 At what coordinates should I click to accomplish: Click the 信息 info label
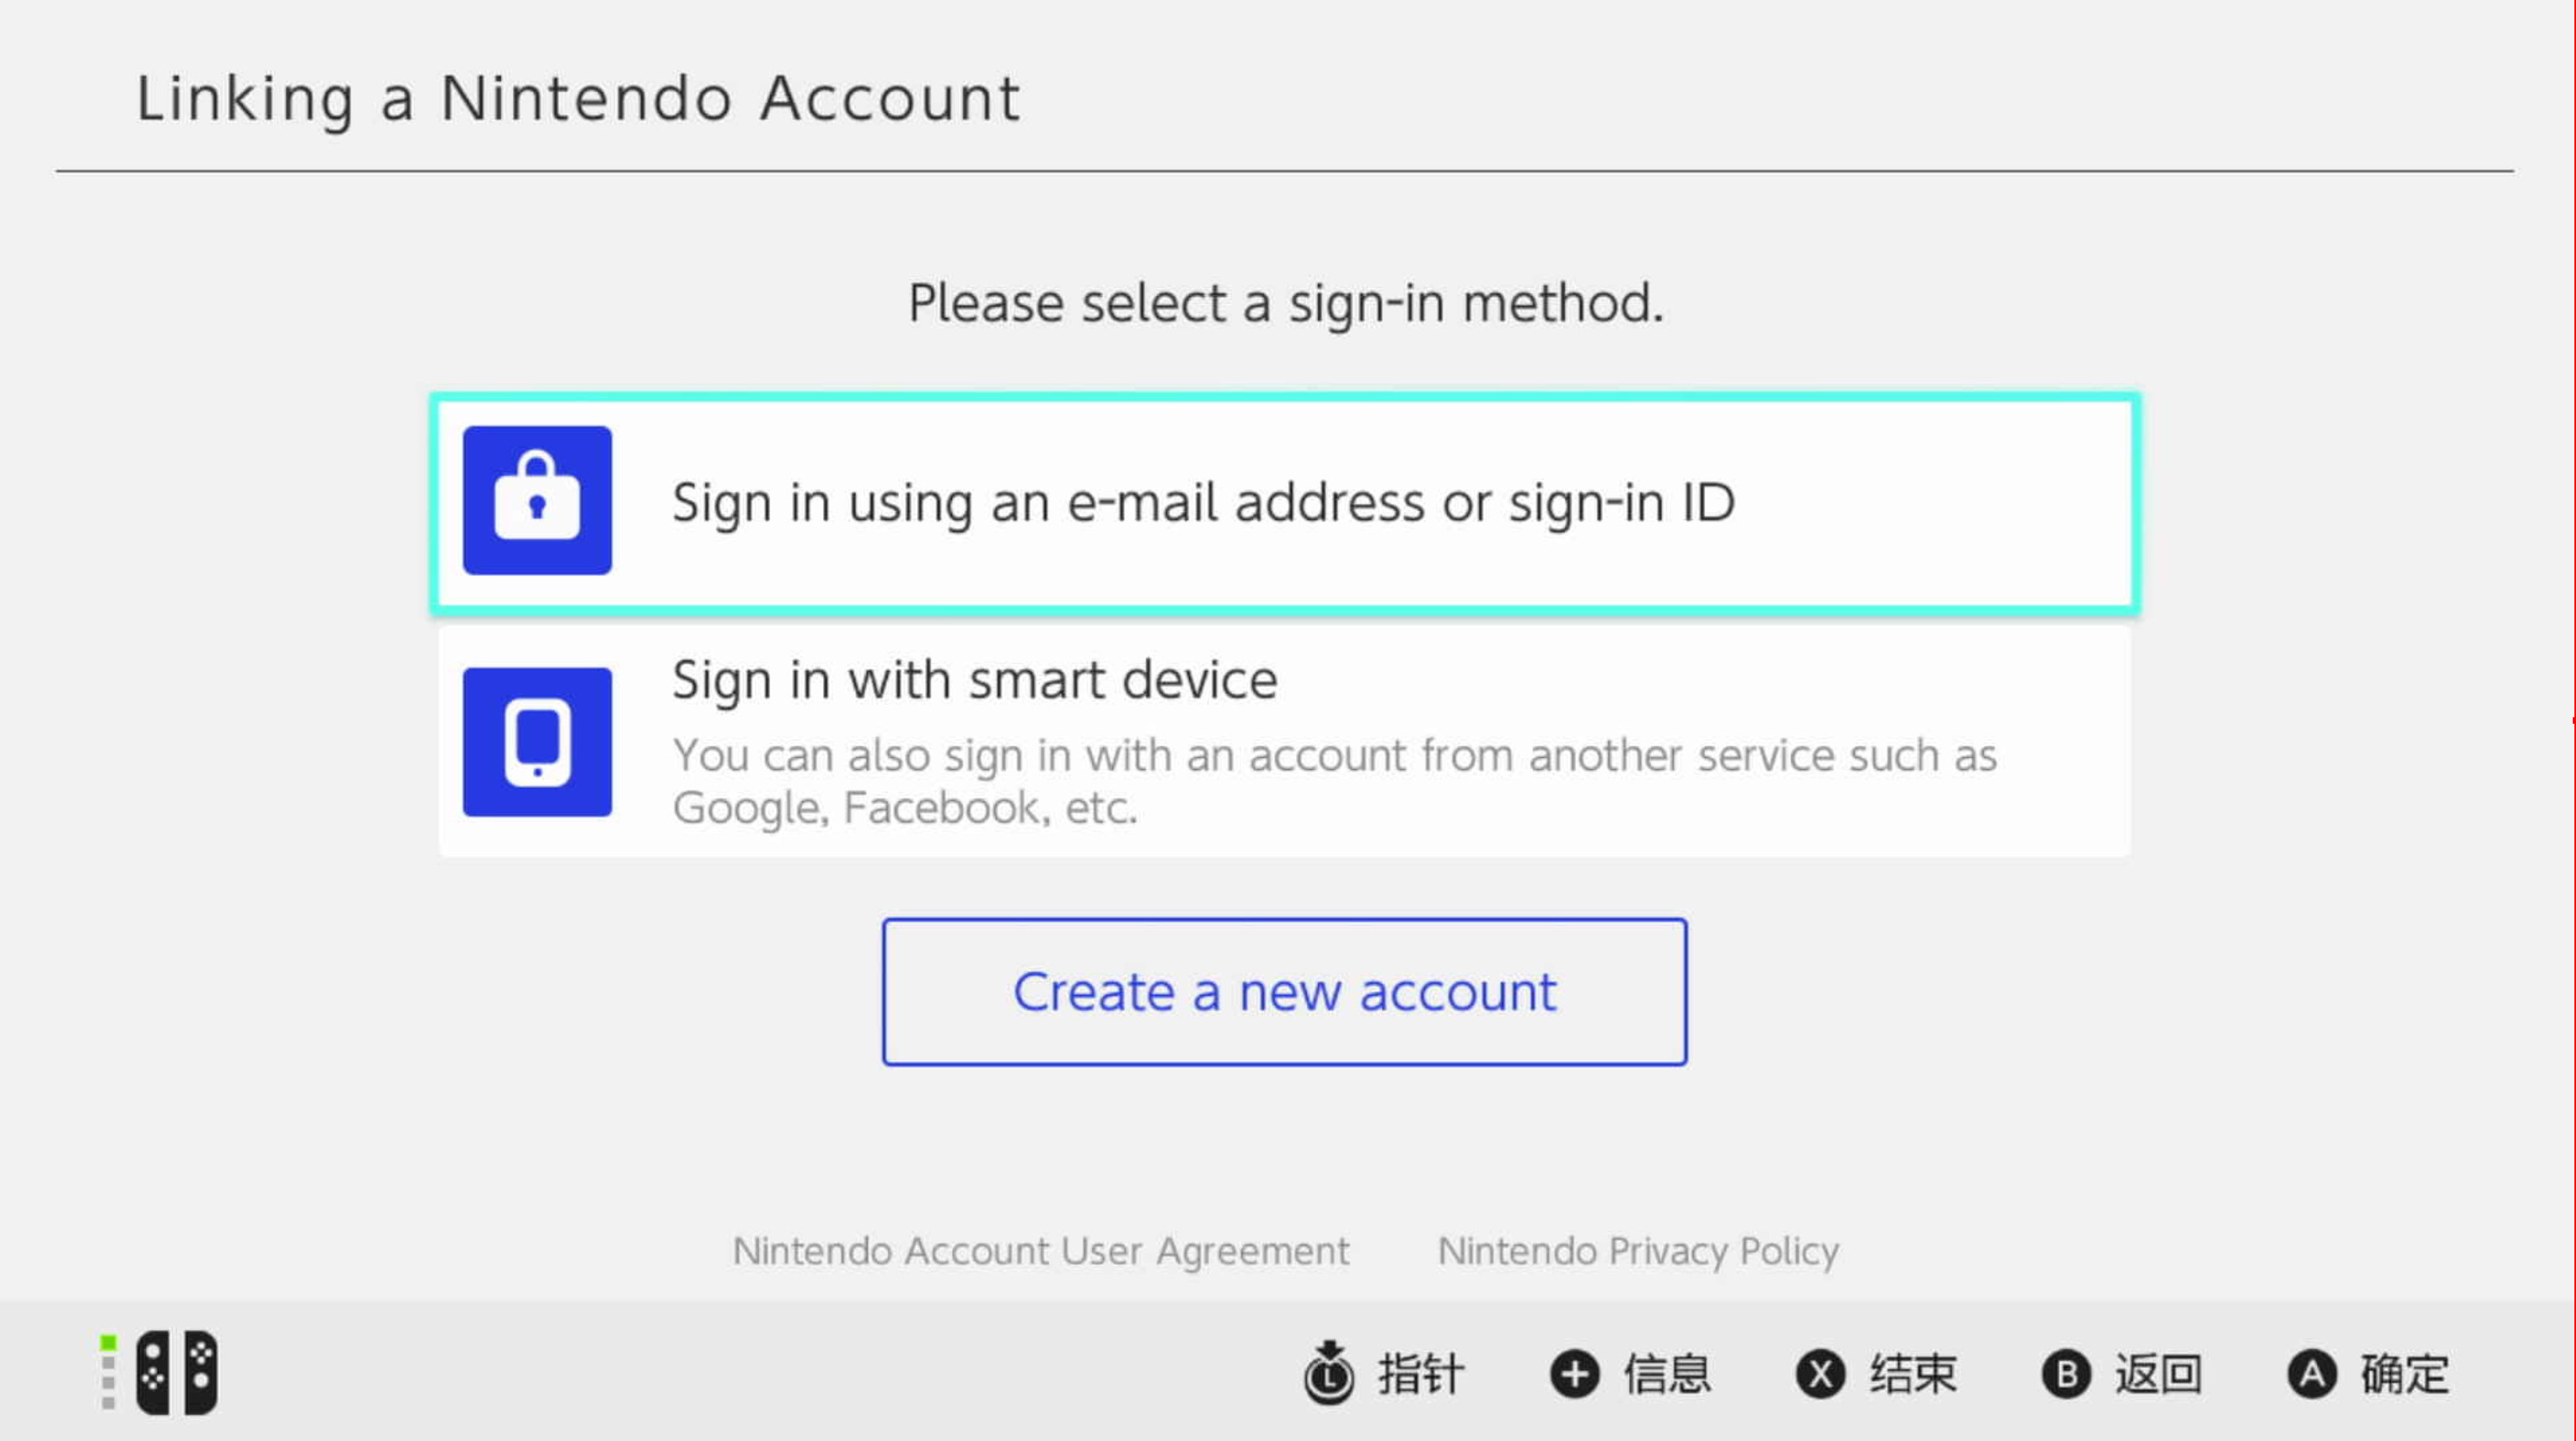tap(1667, 1374)
